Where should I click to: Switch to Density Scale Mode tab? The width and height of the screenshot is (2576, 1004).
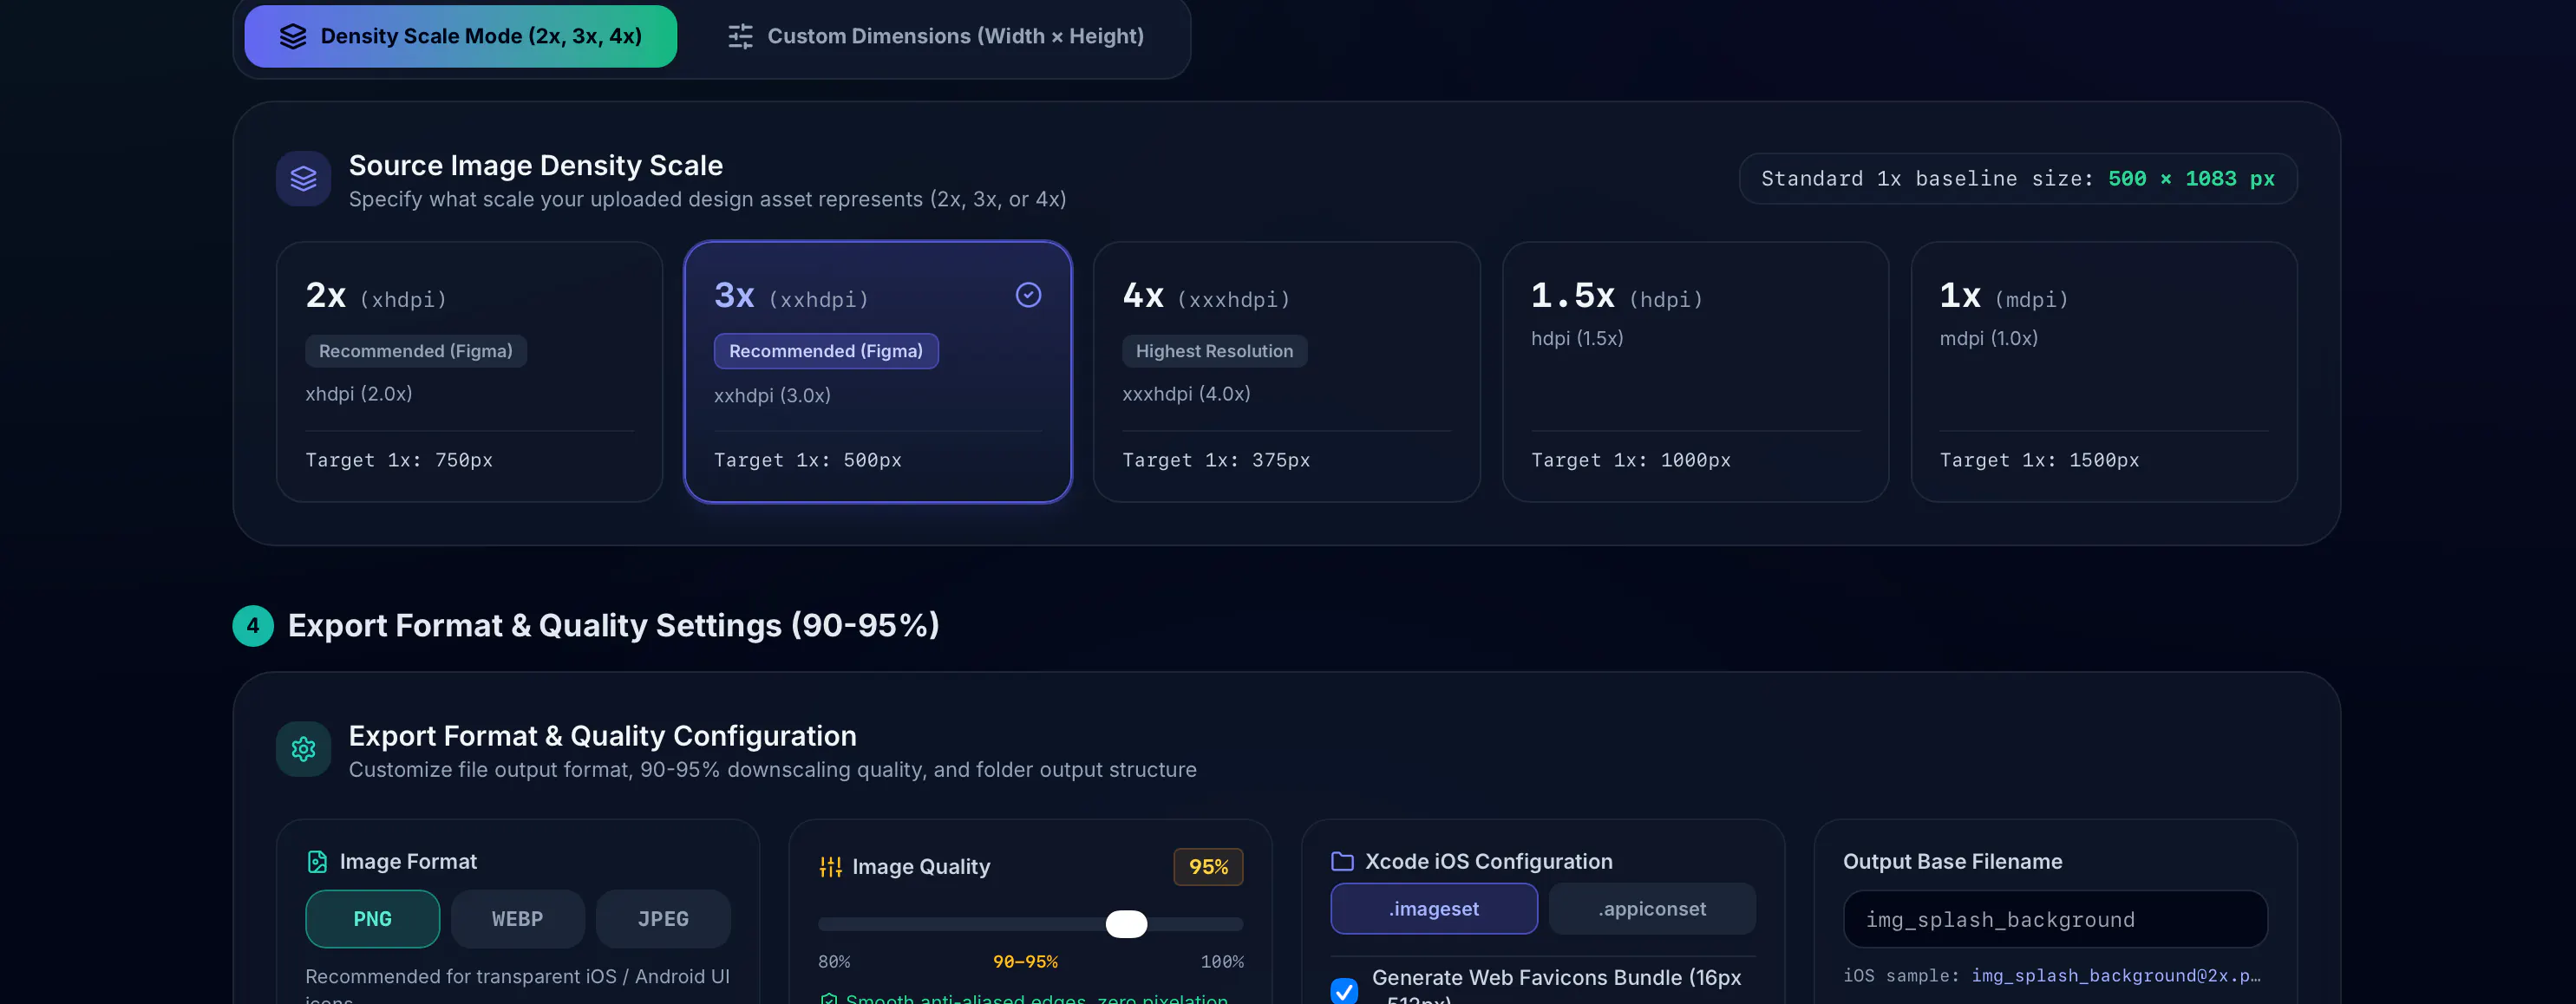click(460, 36)
